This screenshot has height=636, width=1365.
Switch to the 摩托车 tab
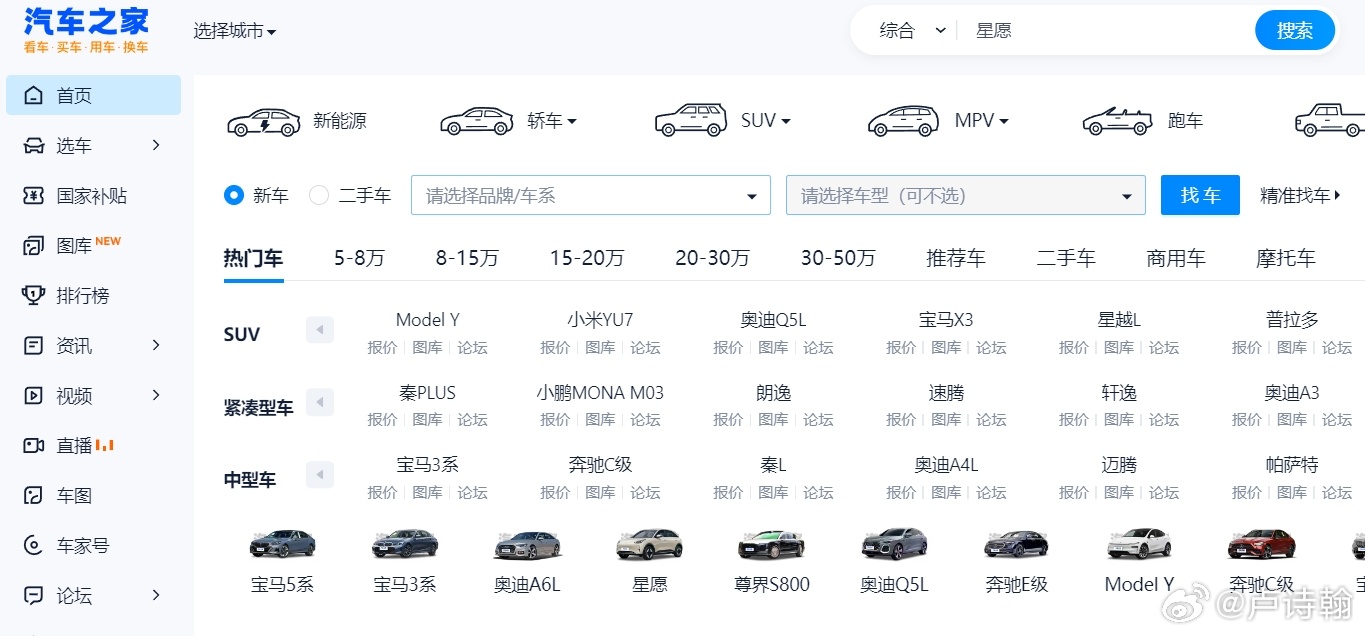1286,259
